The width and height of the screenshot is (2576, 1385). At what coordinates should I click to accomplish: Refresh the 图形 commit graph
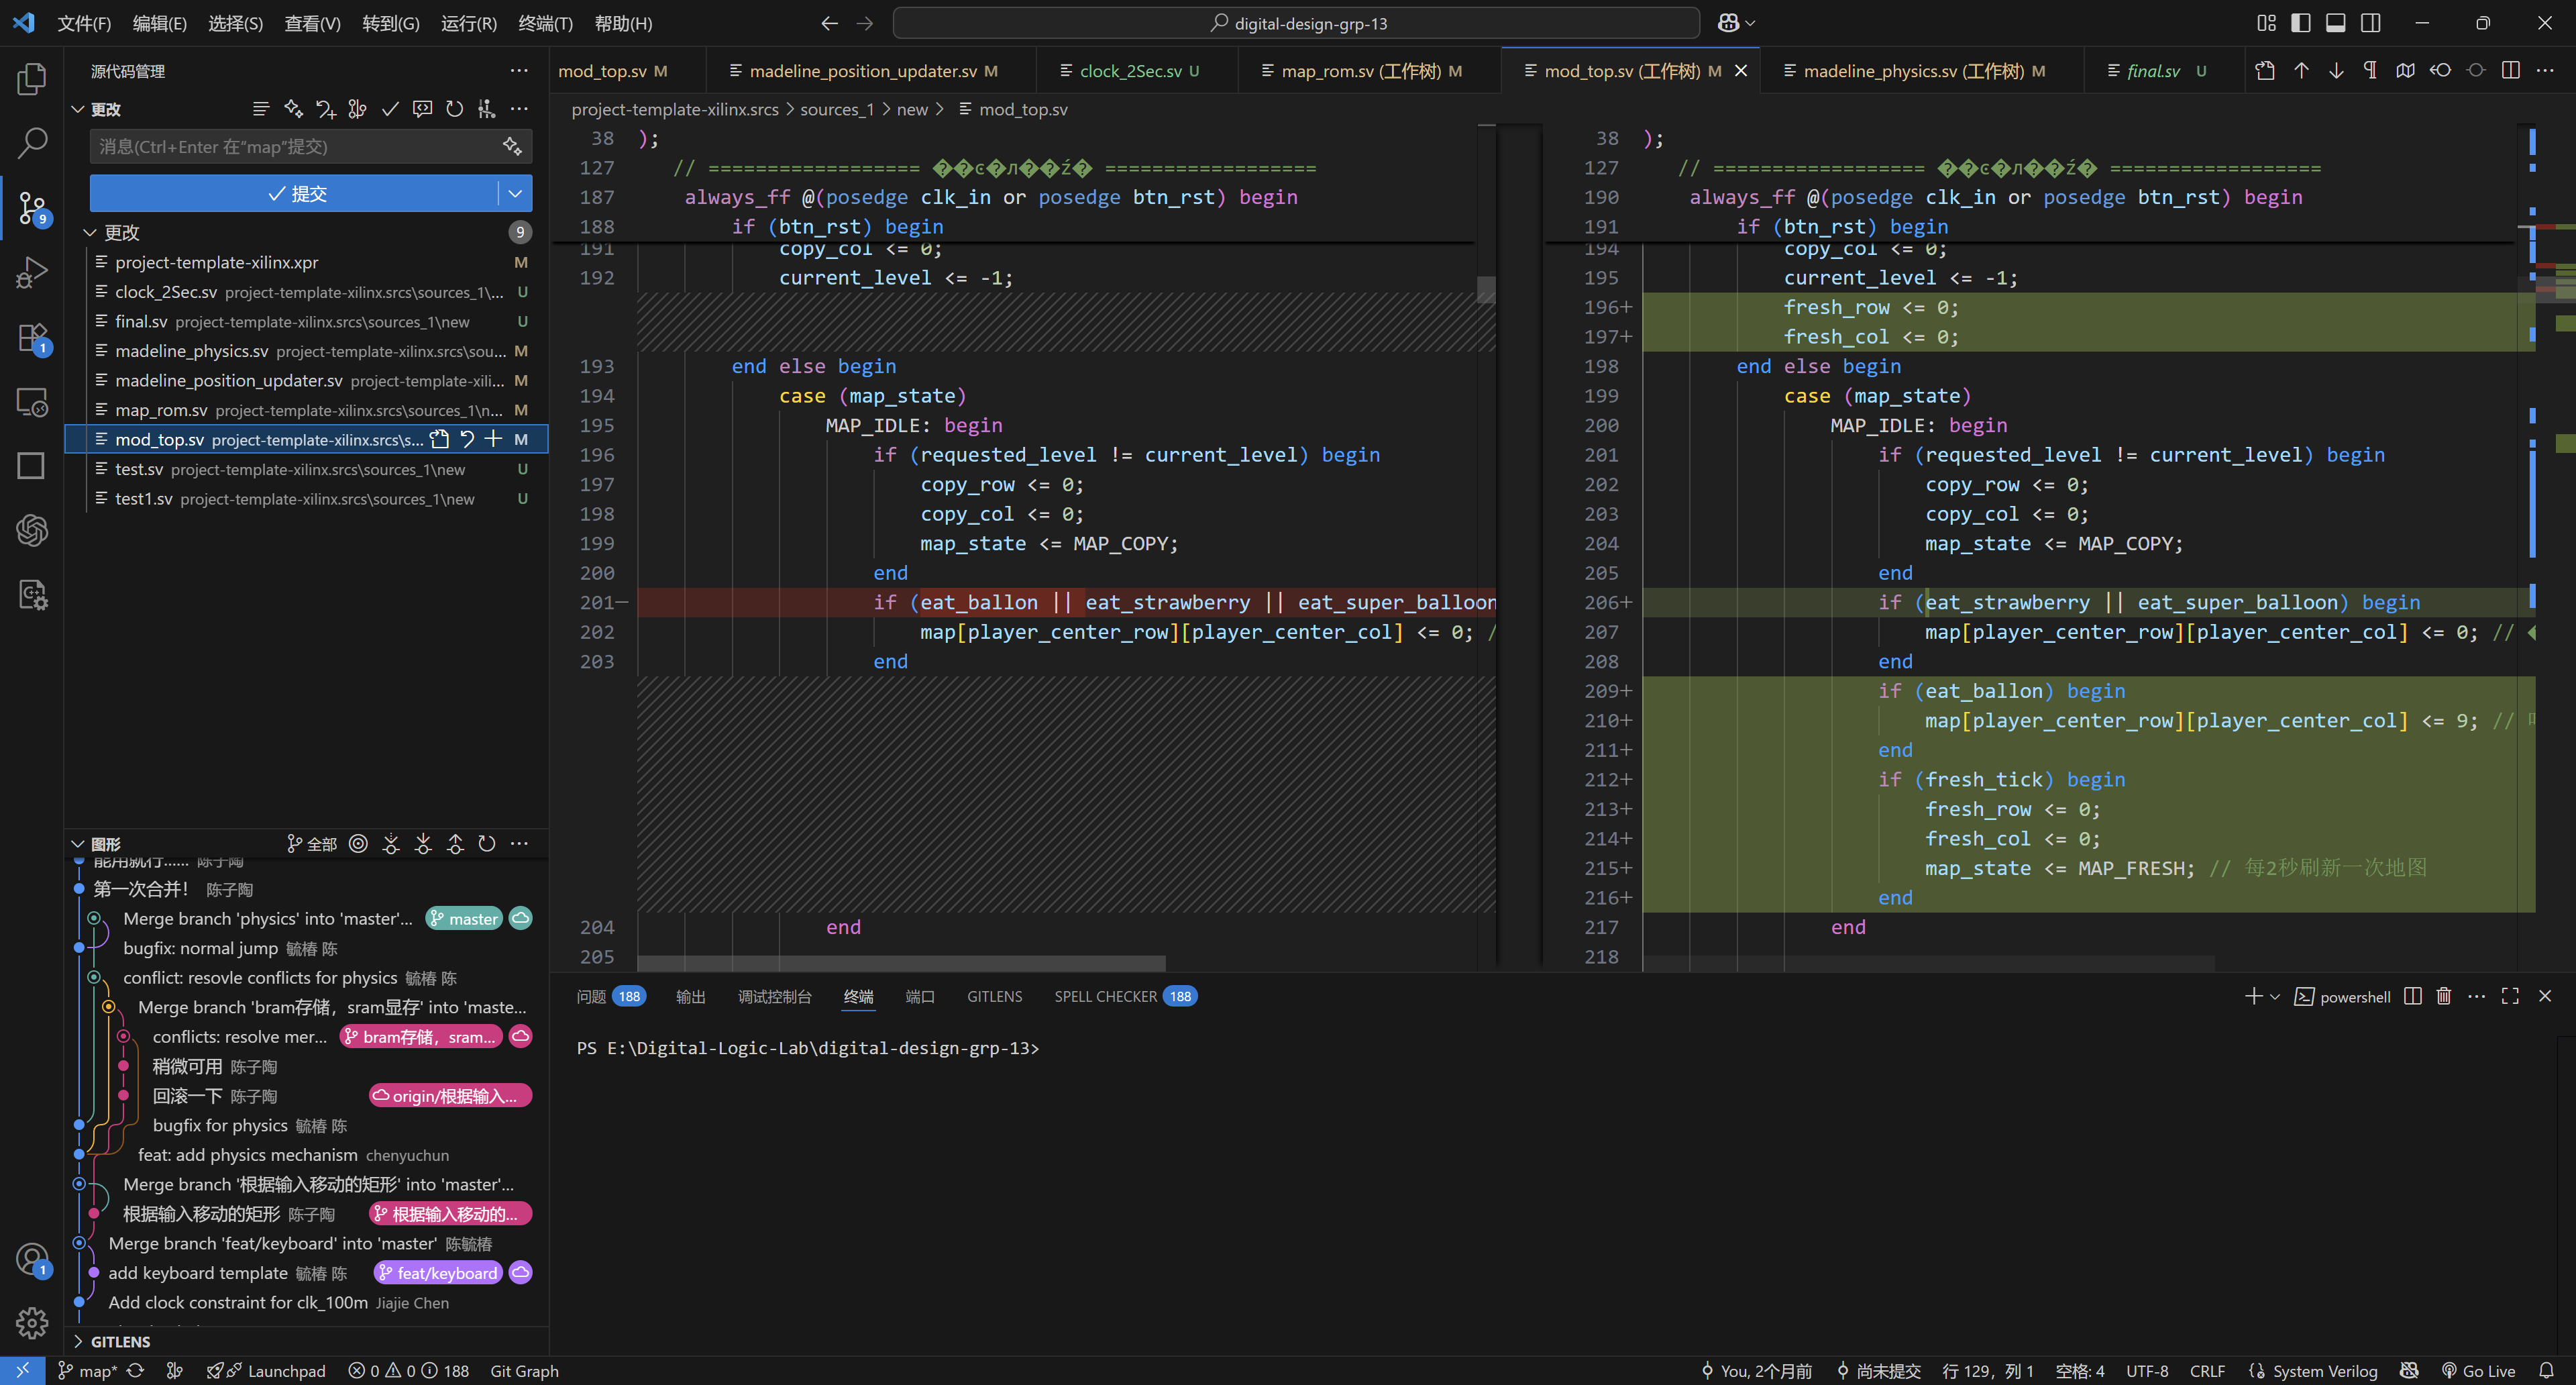pyautogui.click(x=487, y=844)
